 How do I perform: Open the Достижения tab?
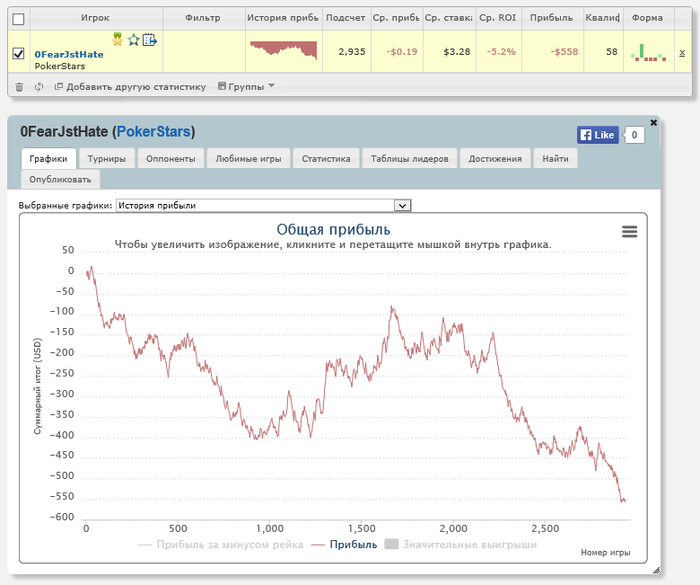[495, 159]
